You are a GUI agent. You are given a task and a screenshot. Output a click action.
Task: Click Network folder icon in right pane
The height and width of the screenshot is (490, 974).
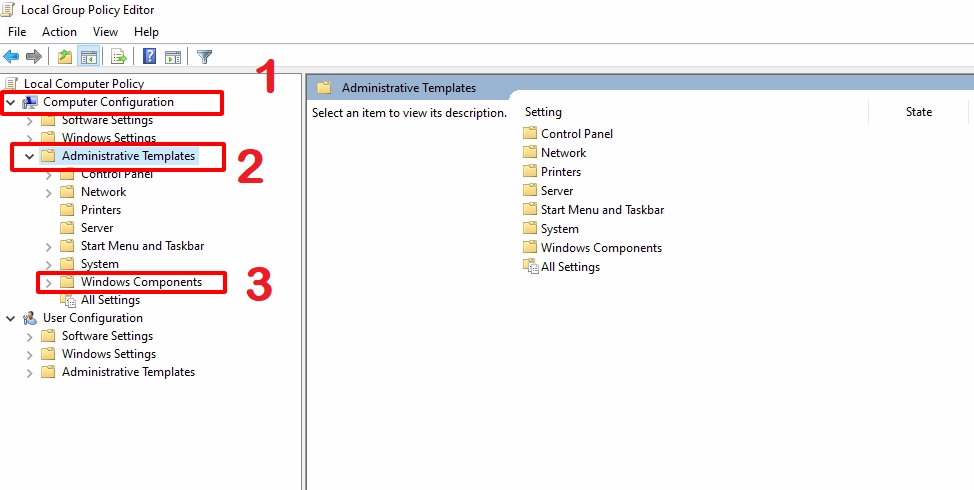click(x=530, y=153)
